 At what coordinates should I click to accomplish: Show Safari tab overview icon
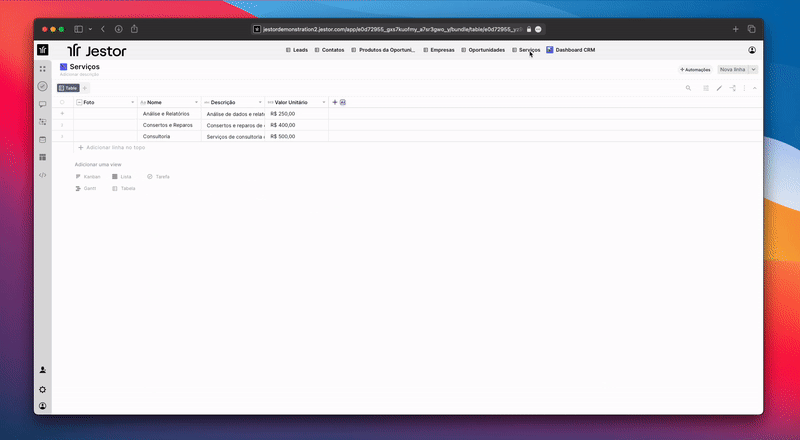click(x=752, y=29)
